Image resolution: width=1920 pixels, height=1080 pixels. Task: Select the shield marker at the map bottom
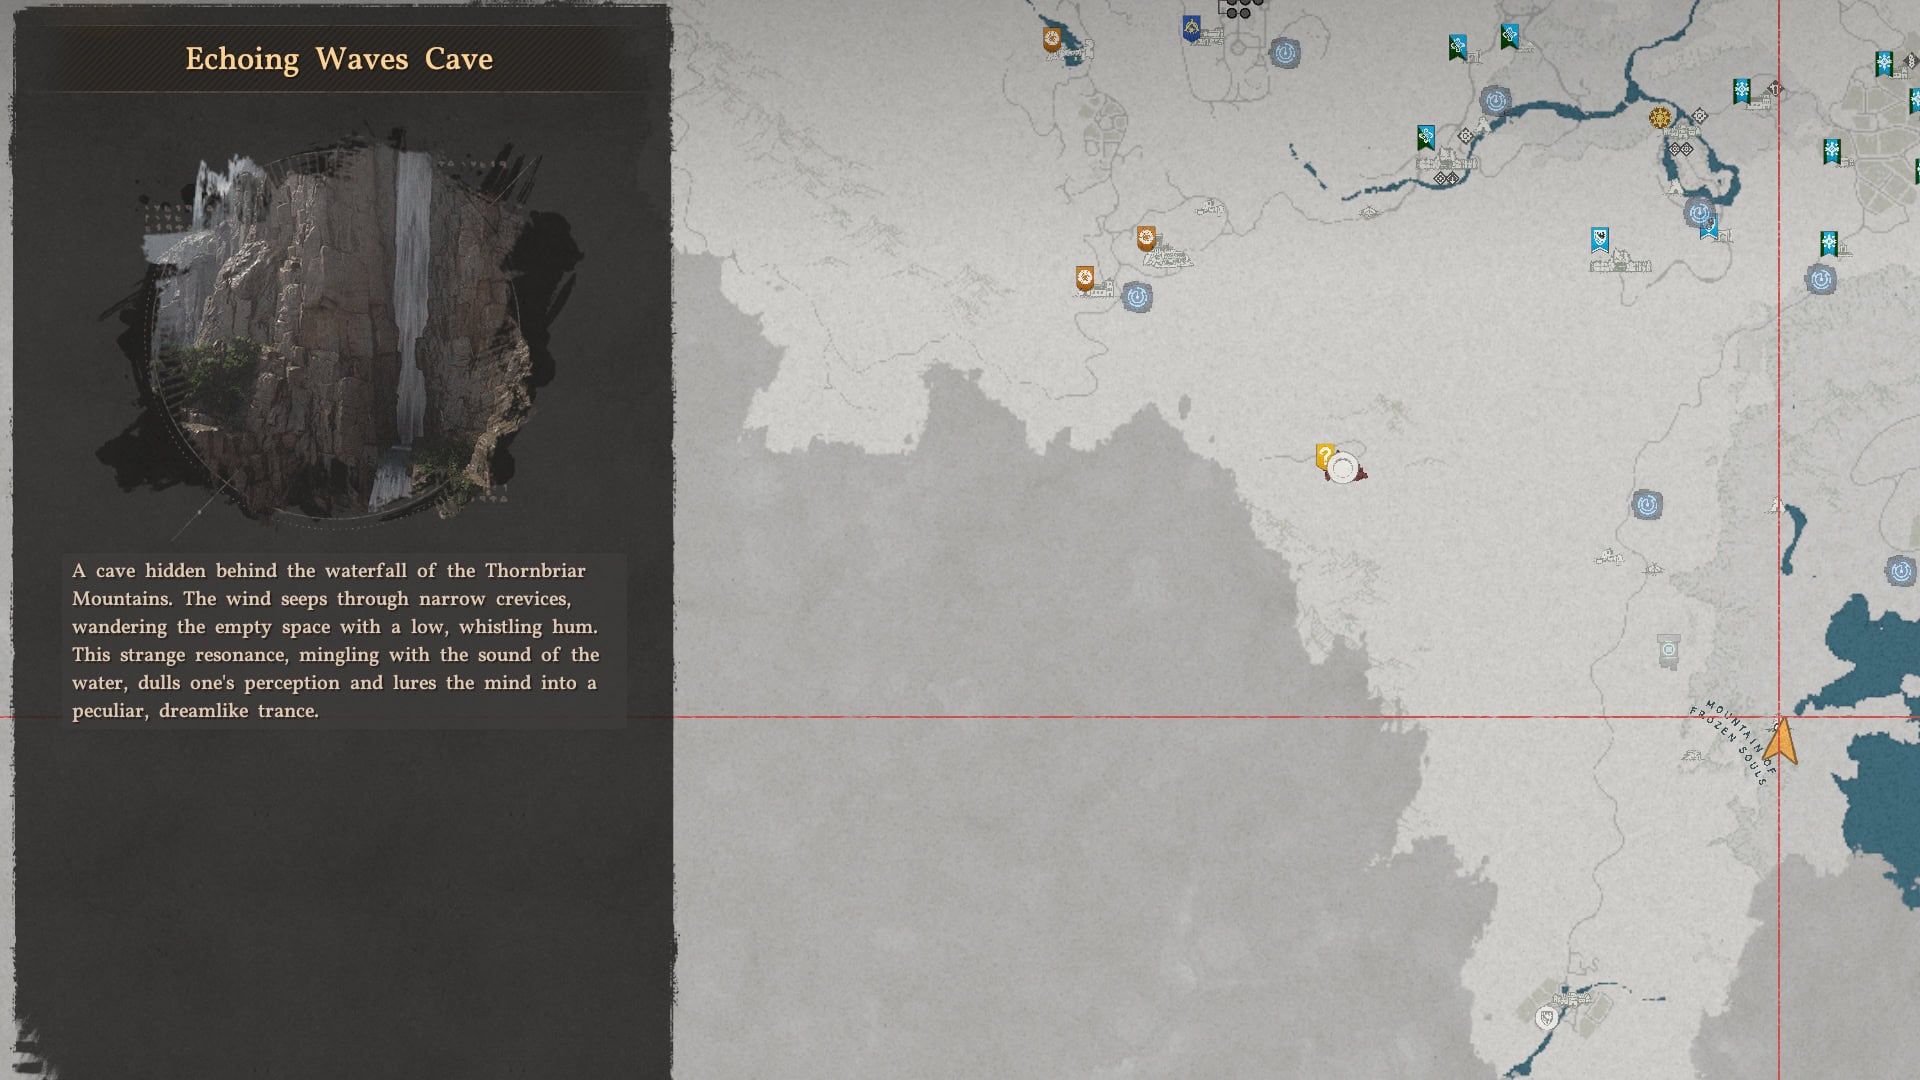click(1546, 1018)
